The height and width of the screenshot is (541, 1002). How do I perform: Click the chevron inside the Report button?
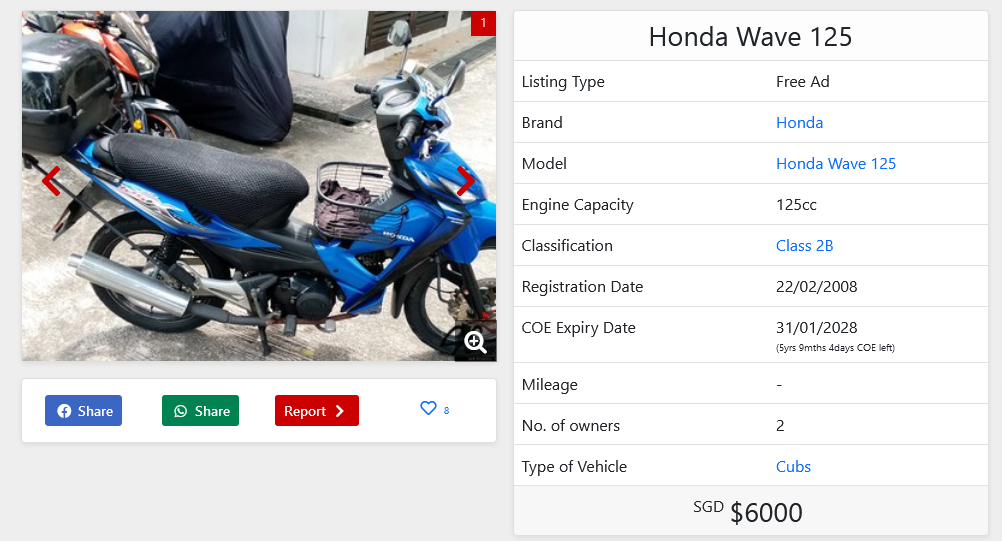point(340,411)
